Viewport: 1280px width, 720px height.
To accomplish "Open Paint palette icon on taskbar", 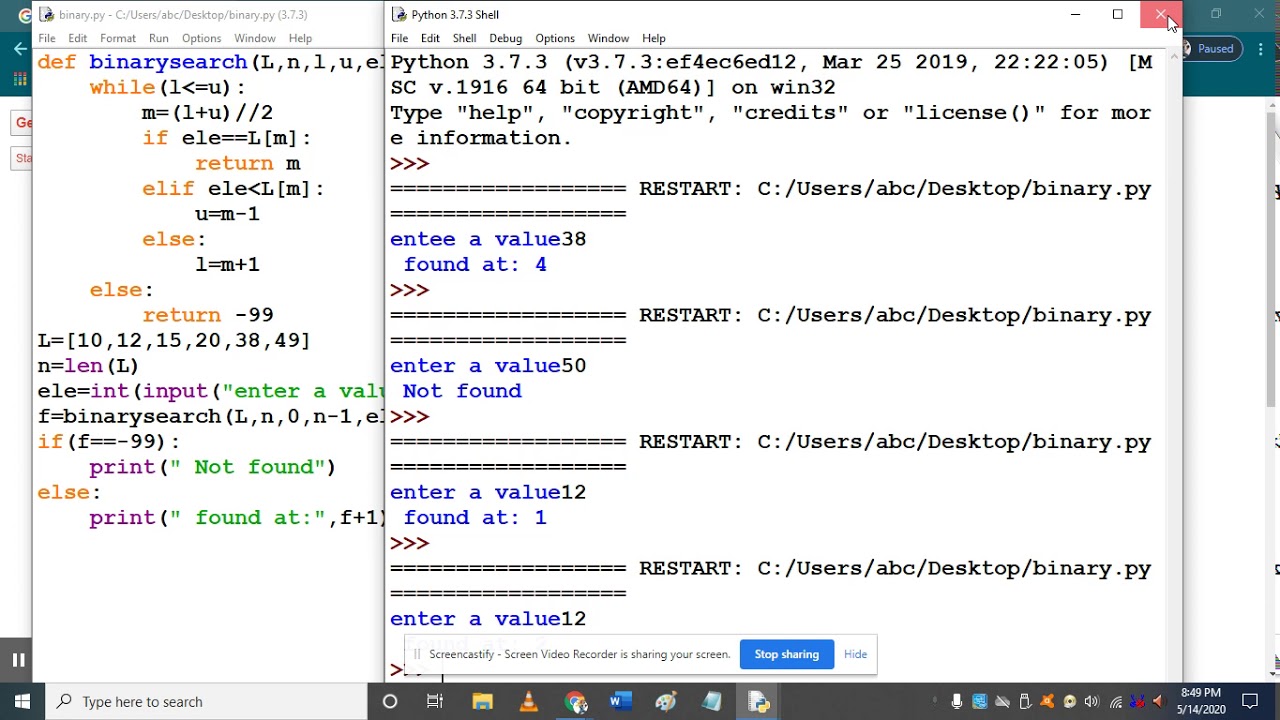I will [666, 701].
